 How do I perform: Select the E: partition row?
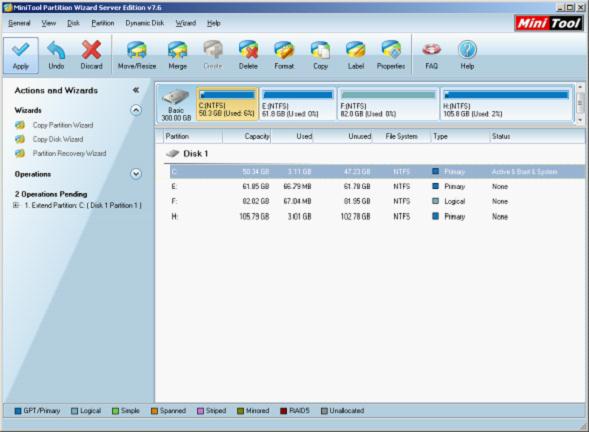coord(377,186)
